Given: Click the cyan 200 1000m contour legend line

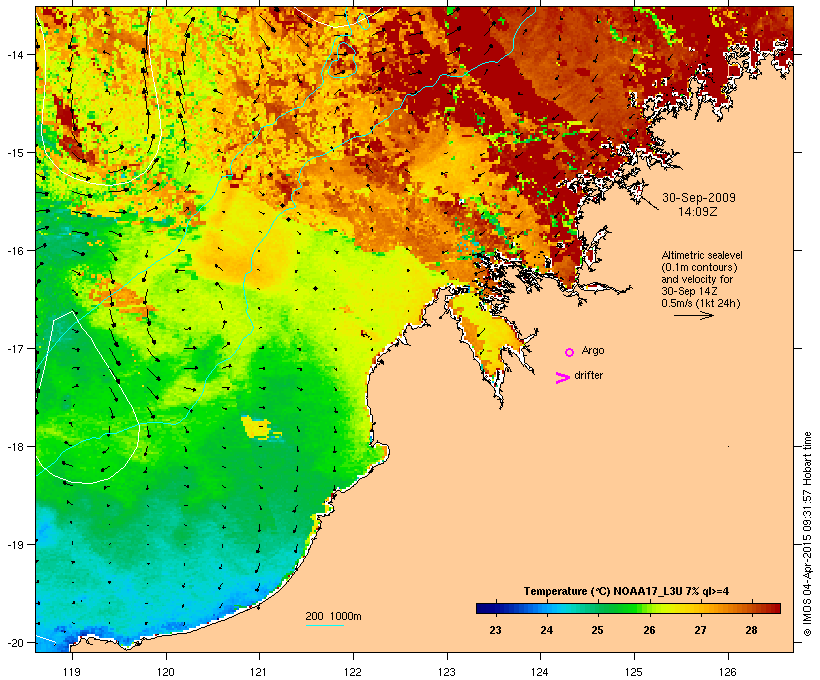Looking at the screenshot, I should [x=325, y=625].
